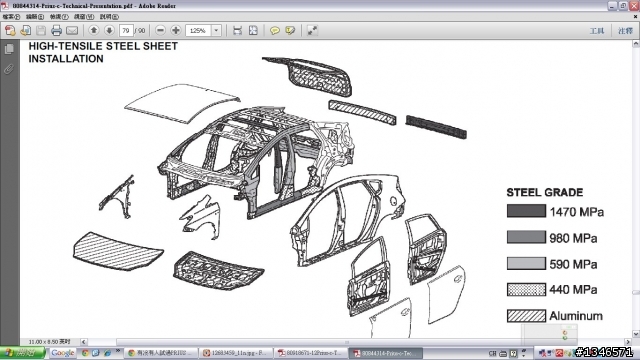Click the CH language indicator in tray
The width and height of the screenshot is (640, 360).
point(493,353)
